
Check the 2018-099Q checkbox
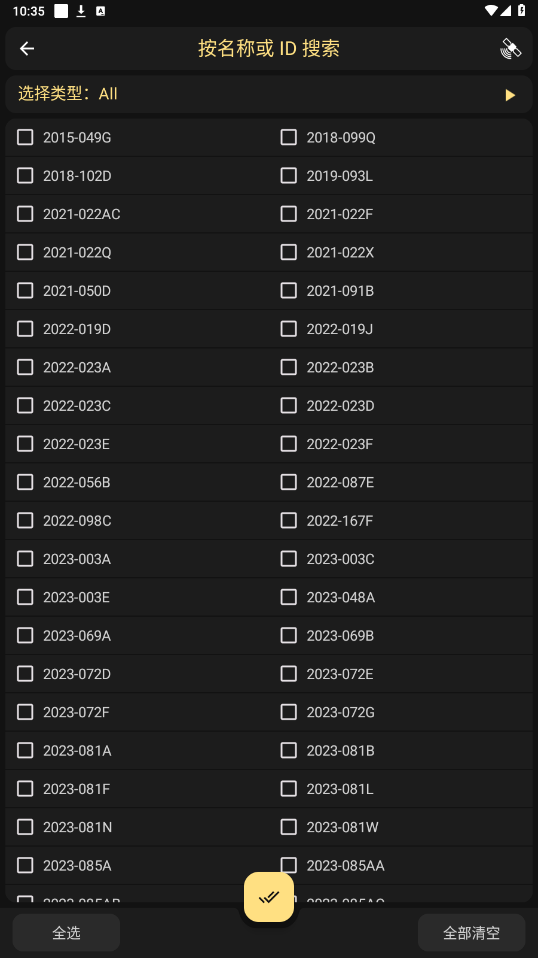[289, 137]
